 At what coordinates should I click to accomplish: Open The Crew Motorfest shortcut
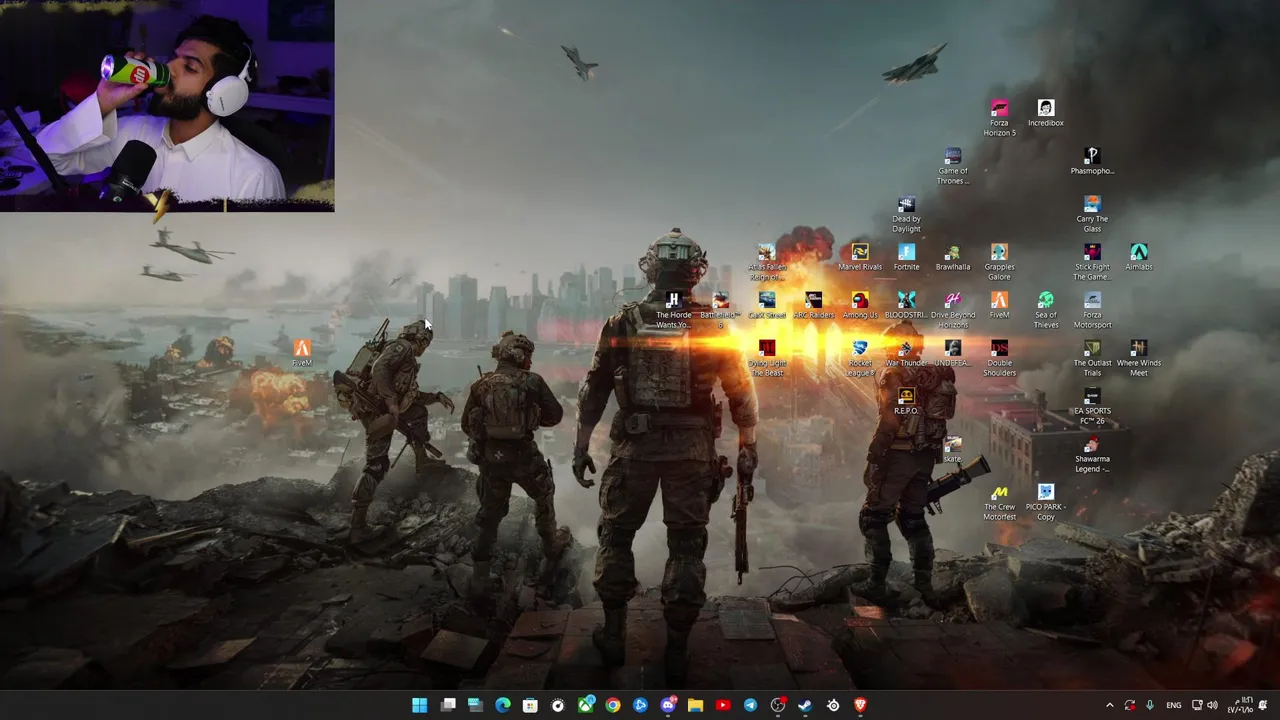click(x=999, y=501)
